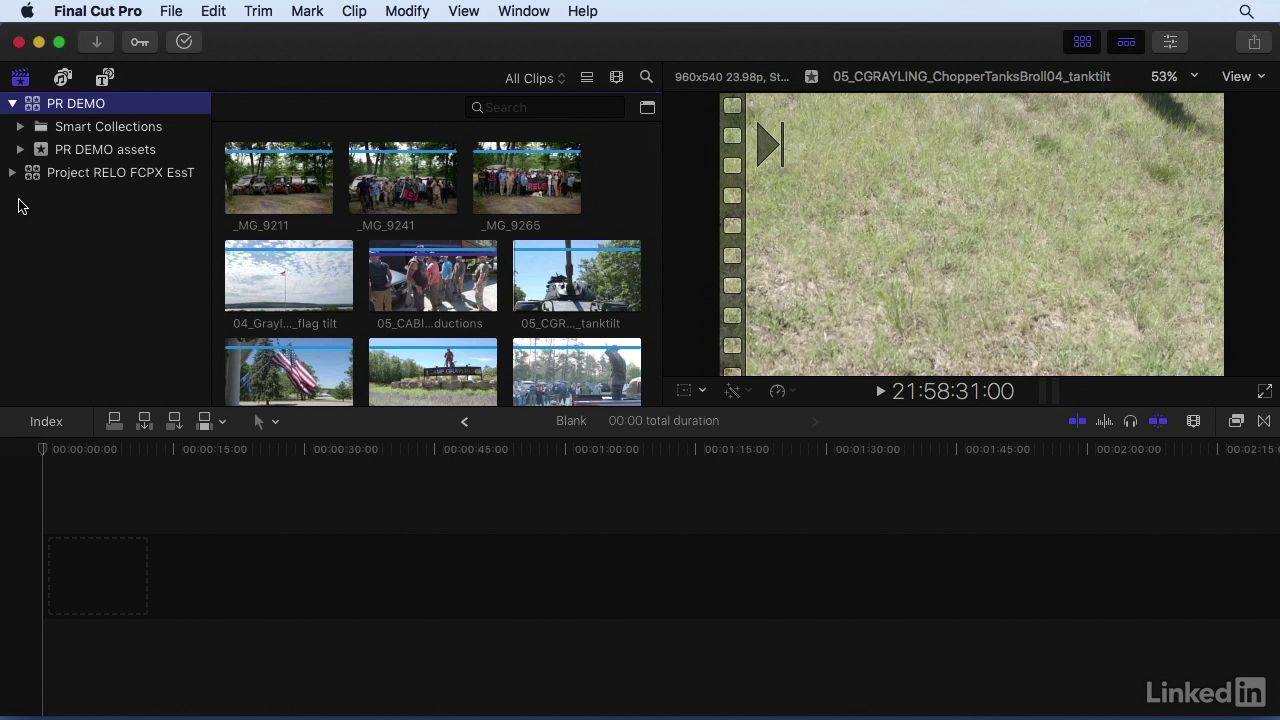This screenshot has width=1280, height=720.
Task: Toggle the inspector sliders button
Action: pyautogui.click(x=1170, y=42)
